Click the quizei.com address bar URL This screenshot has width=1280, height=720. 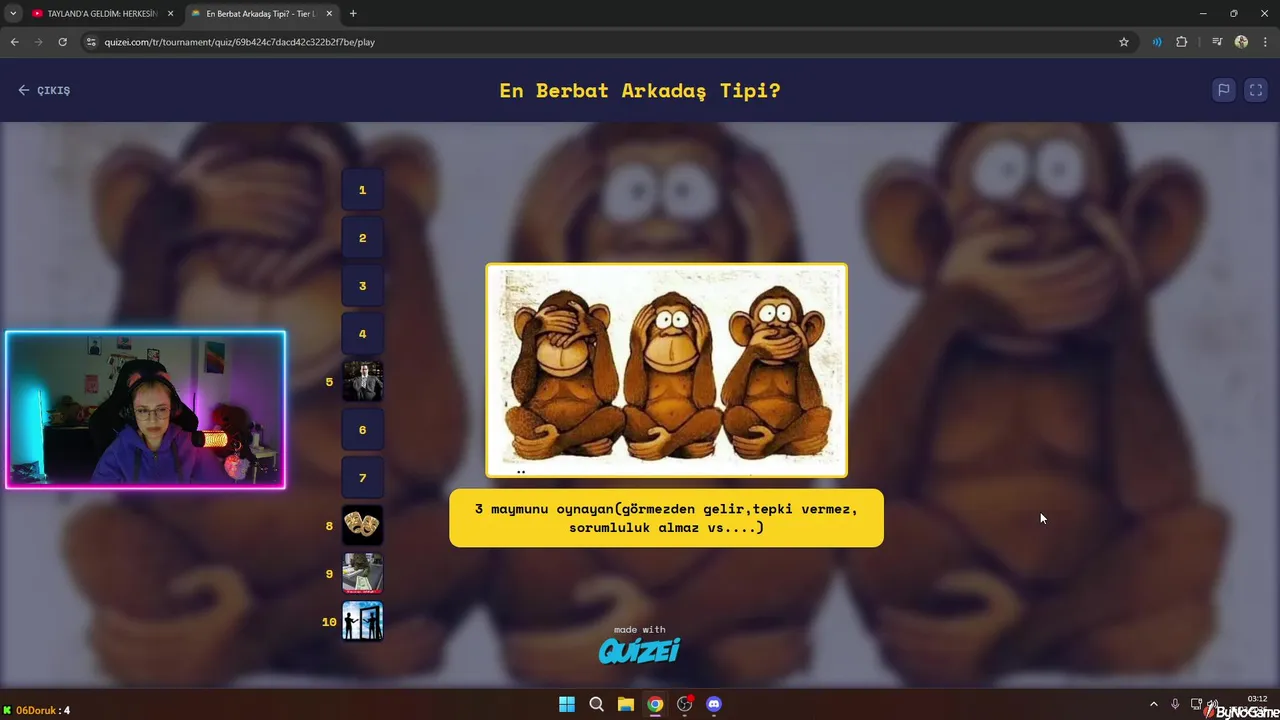(x=240, y=42)
